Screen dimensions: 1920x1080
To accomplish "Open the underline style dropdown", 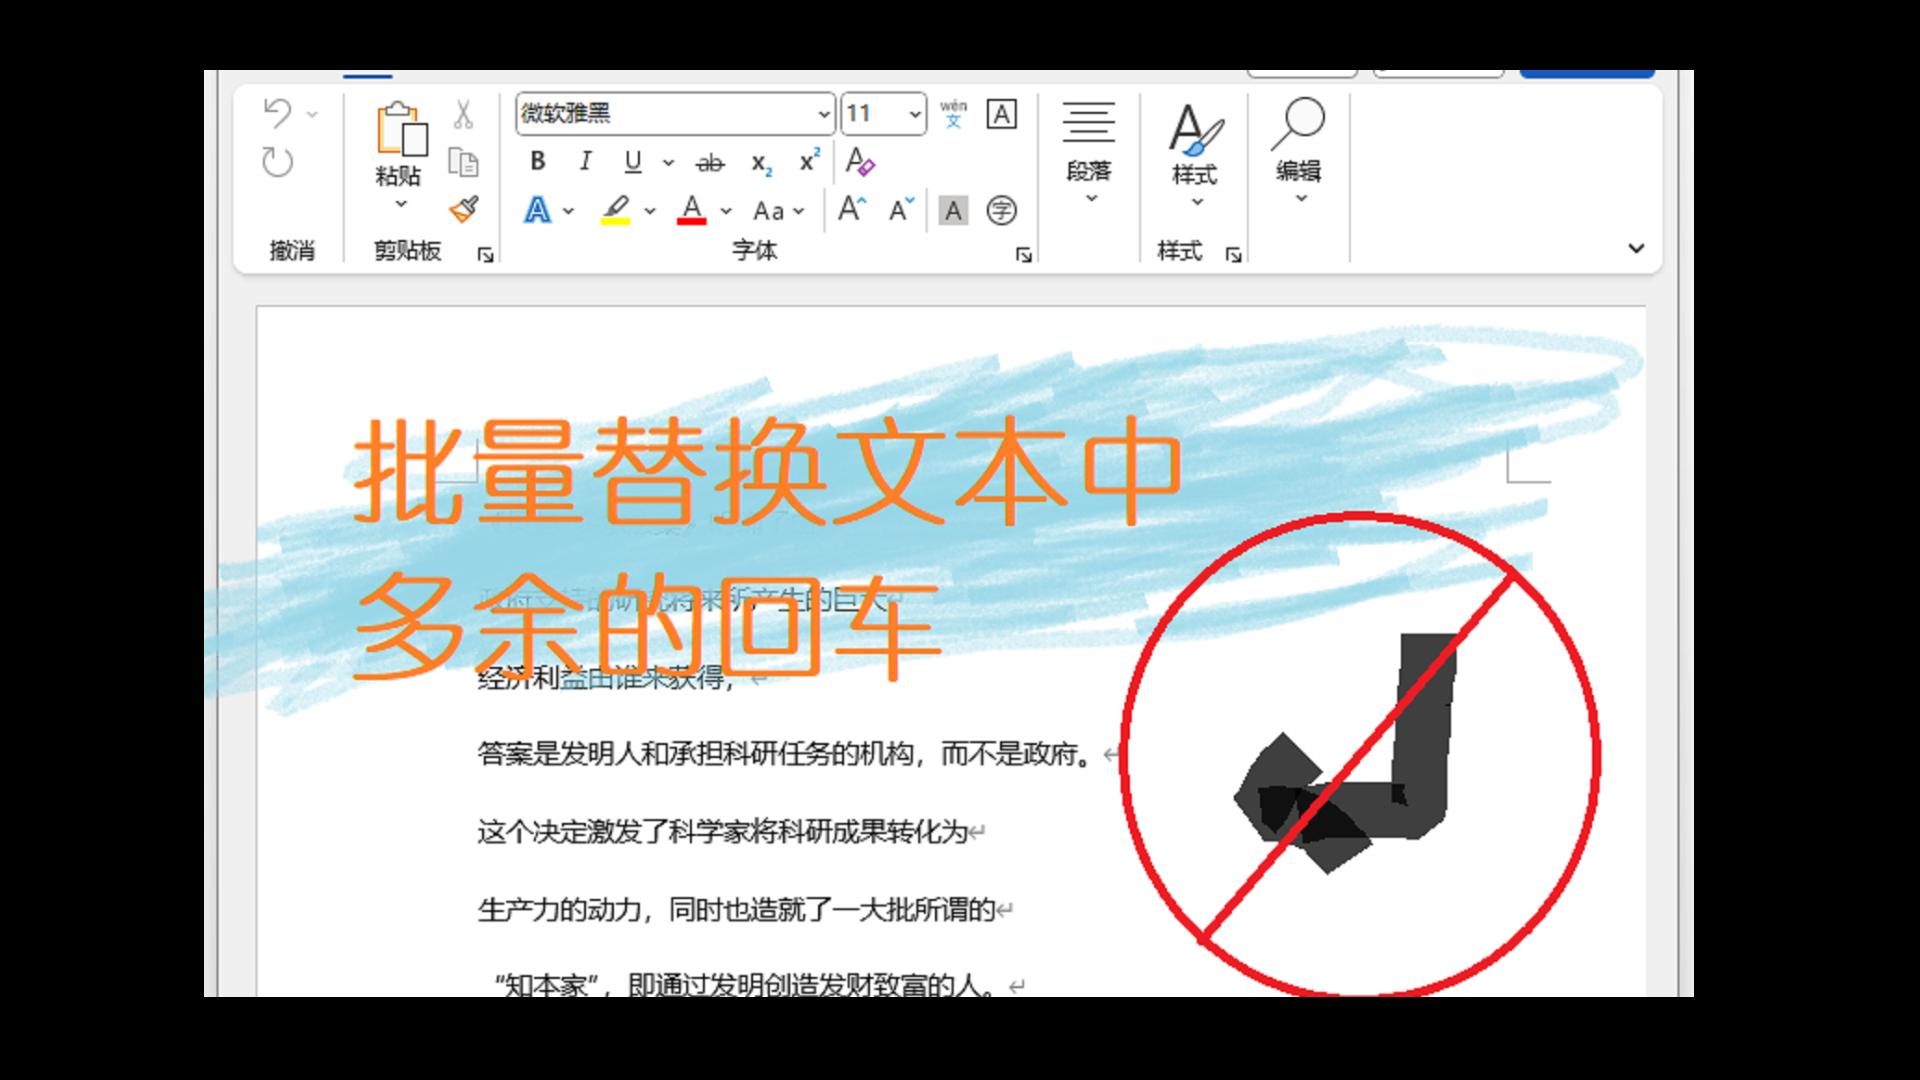I will (668, 162).
